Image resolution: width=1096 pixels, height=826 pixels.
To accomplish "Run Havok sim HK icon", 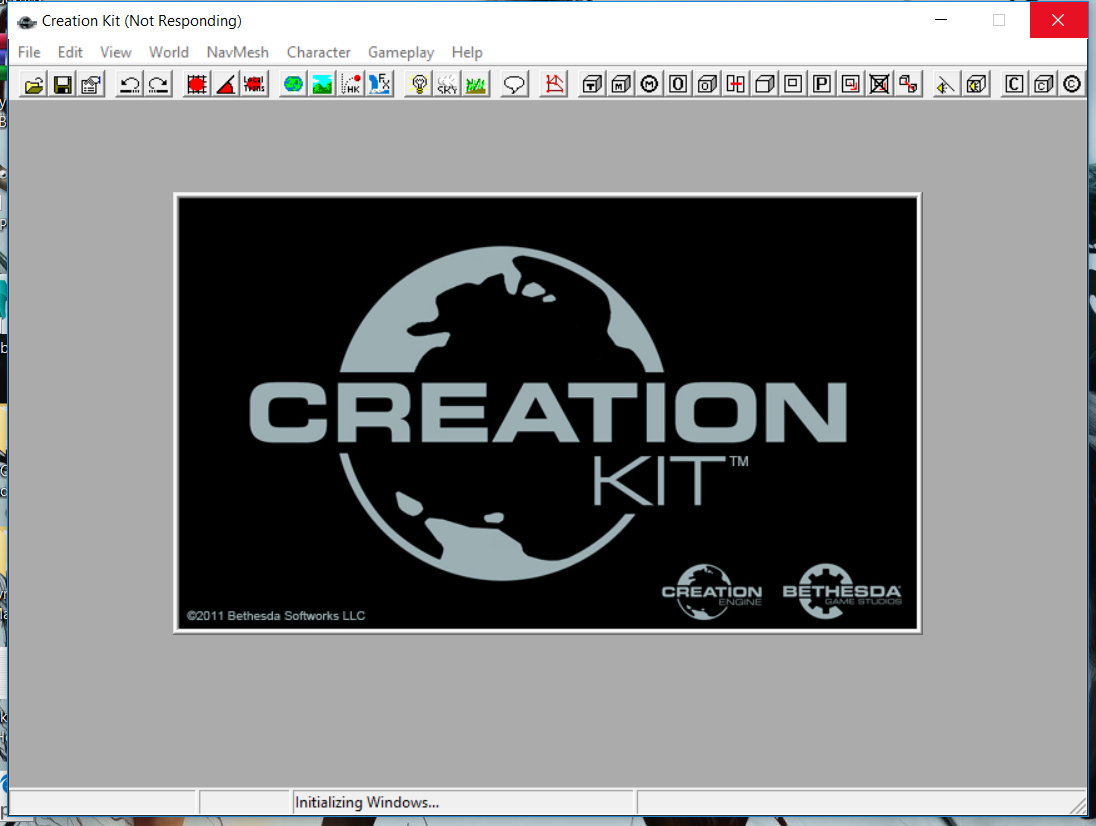I will 352,85.
